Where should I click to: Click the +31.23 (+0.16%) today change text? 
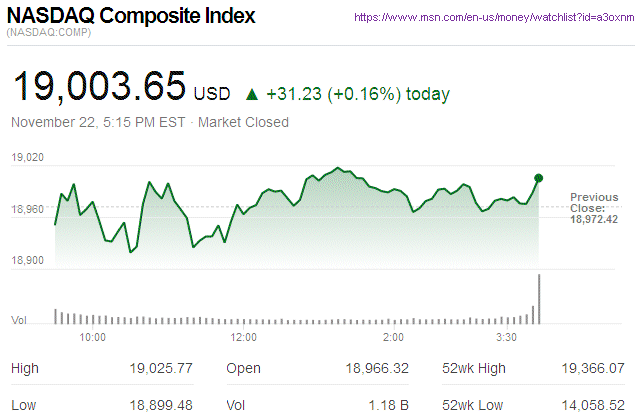pos(358,95)
